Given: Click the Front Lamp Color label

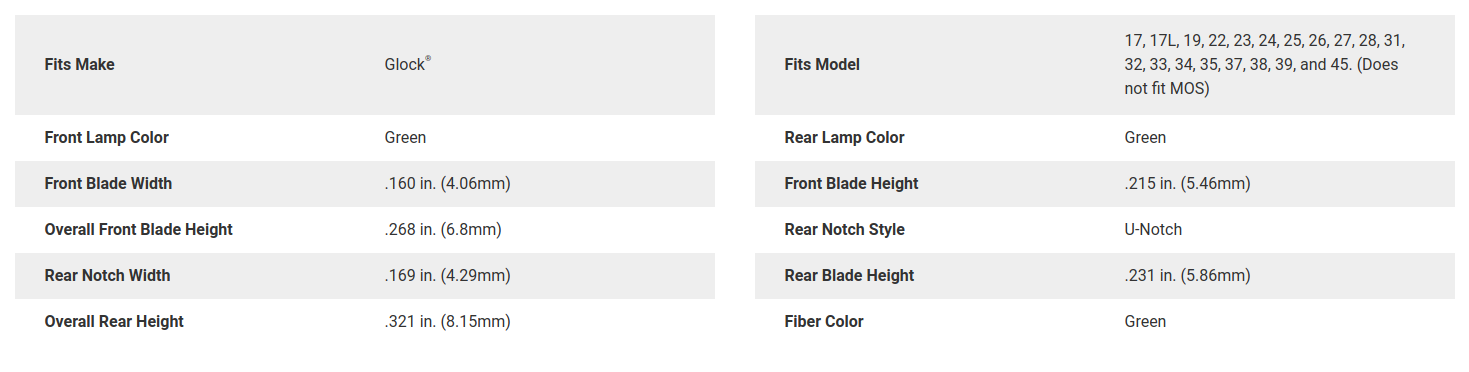Looking at the screenshot, I should pos(107,138).
